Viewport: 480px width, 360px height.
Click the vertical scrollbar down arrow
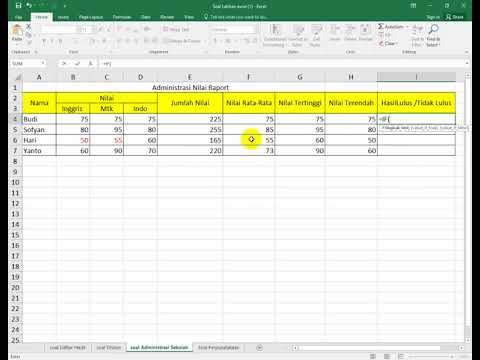pos(468,340)
